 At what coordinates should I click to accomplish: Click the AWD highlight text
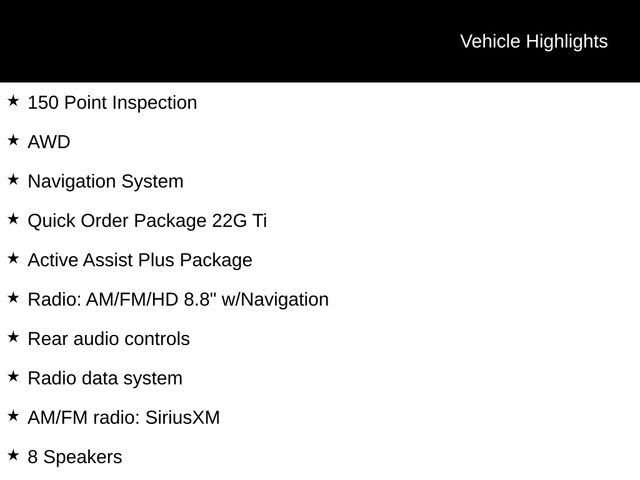coord(49,142)
